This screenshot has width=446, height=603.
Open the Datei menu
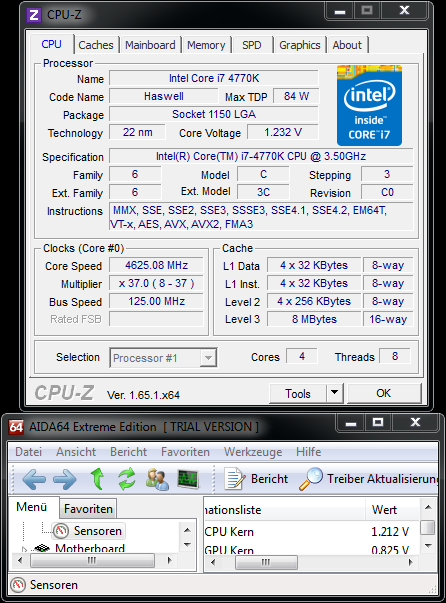click(x=28, y=451)
